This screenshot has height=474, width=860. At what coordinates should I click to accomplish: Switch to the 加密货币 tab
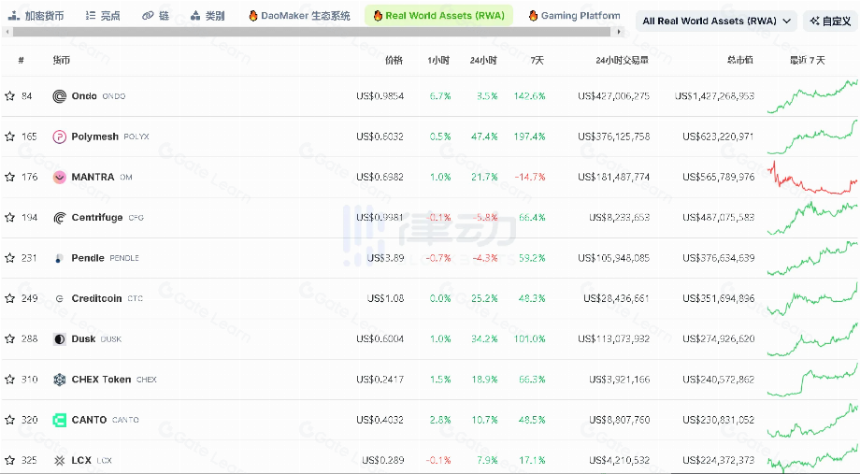pyautogui.click(x=36, y=16)
